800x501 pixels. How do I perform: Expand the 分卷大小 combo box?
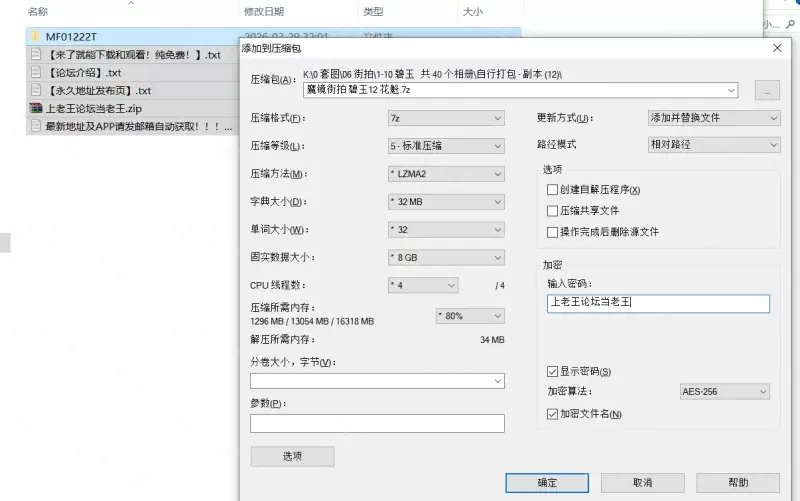(x=497, y=381)
